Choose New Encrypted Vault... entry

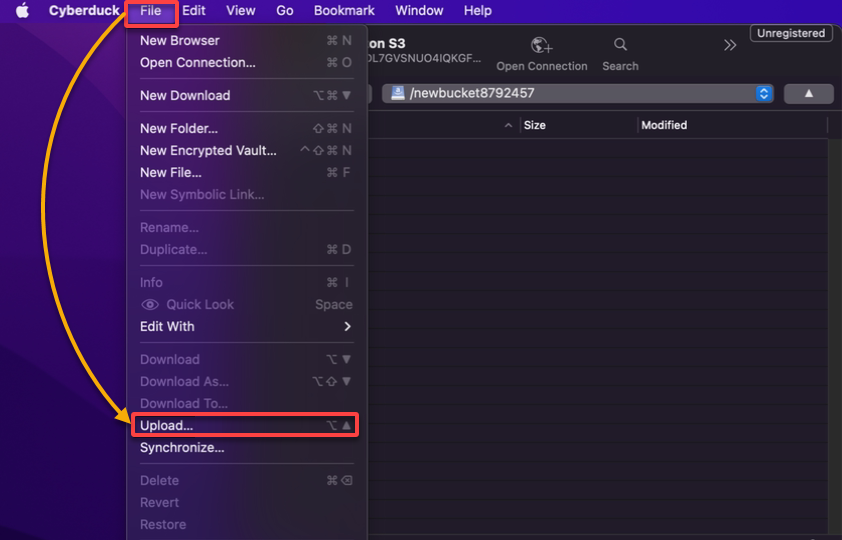pyautogui.click(x=246, y=150)
